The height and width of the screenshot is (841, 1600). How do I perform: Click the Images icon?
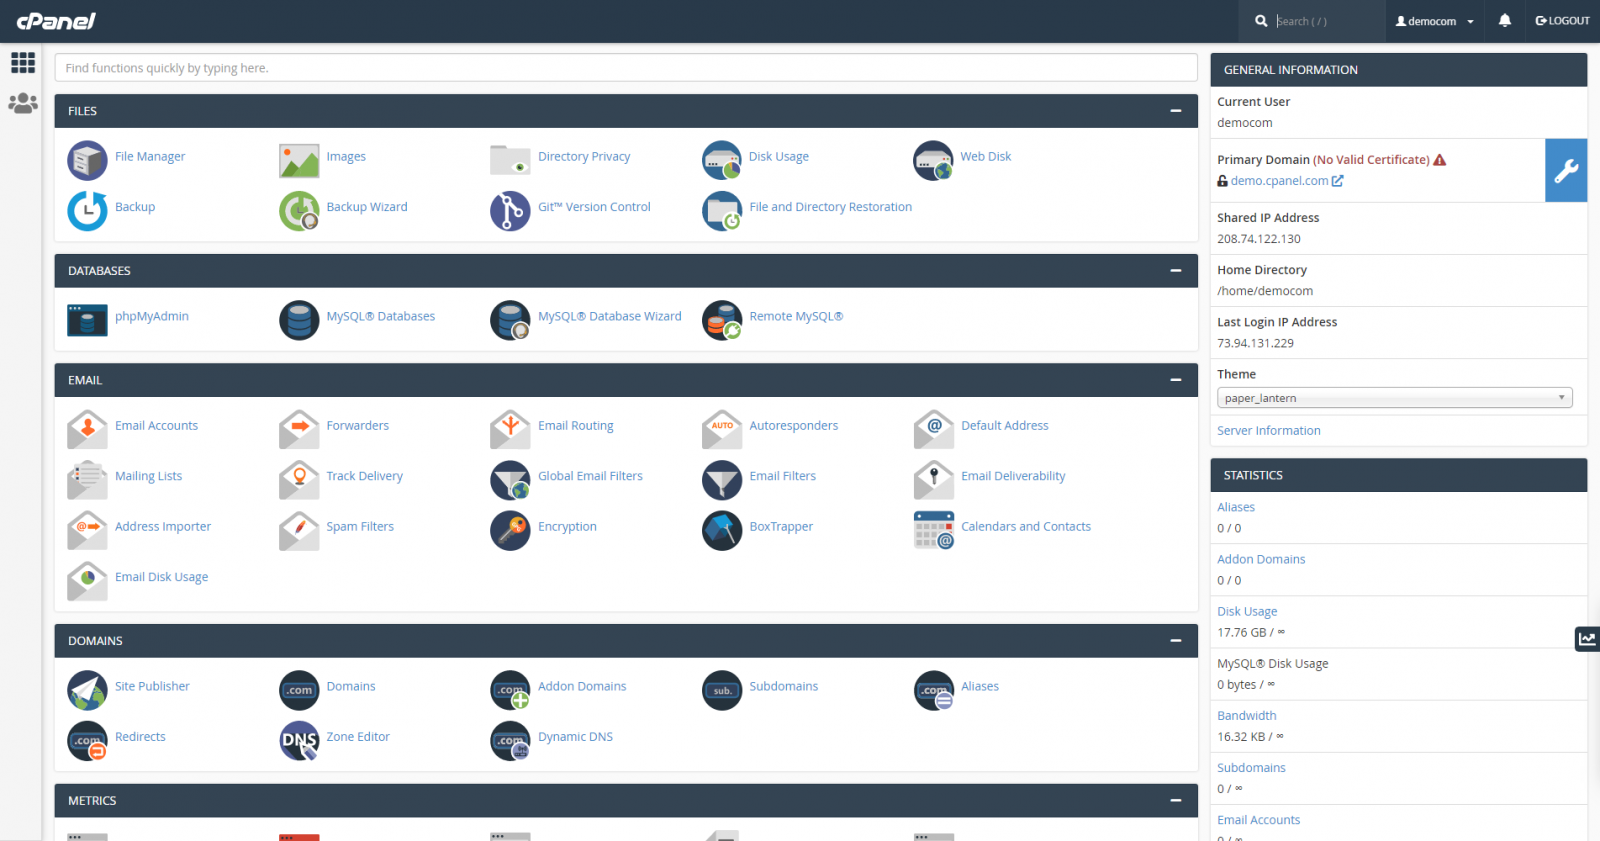tap(299, 160)
